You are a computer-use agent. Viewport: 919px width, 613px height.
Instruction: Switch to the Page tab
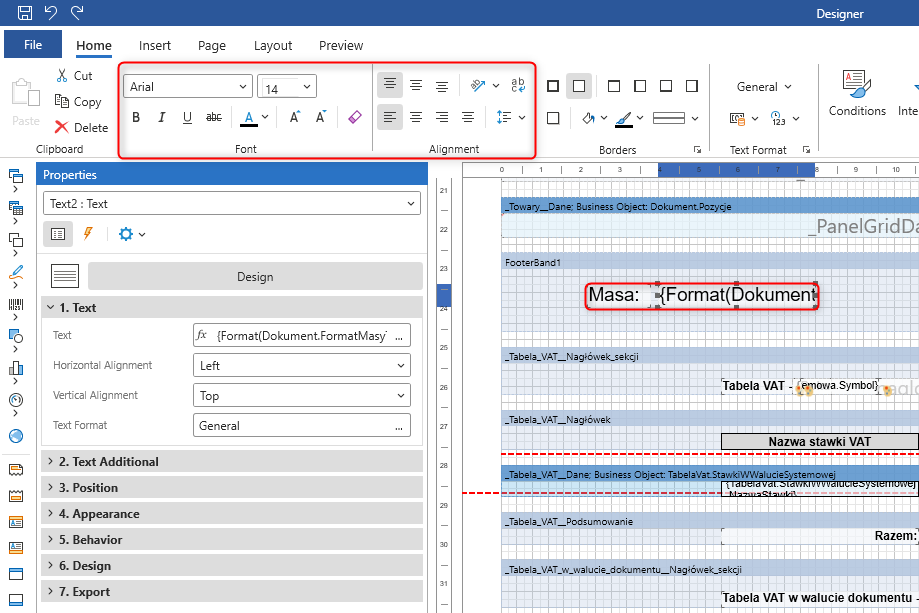pos(212,46)
